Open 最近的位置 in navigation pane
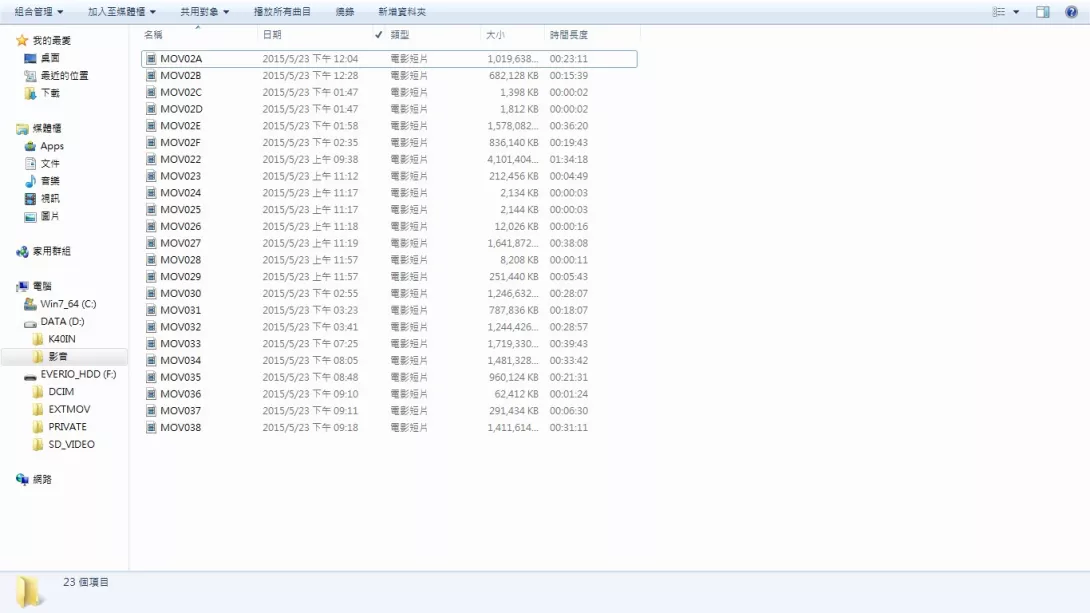Image resolution: width=1090 pixels, height=613 pixels. click(64, 75)
